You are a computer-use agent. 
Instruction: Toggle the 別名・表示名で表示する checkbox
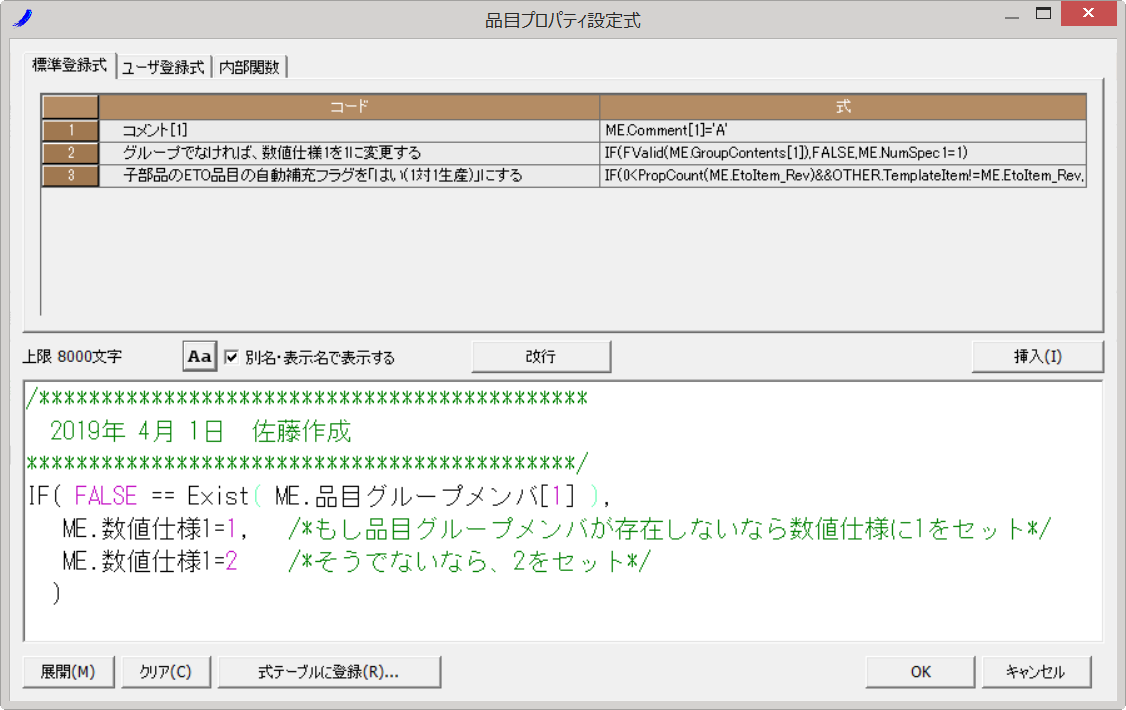[x=231, y=357]
